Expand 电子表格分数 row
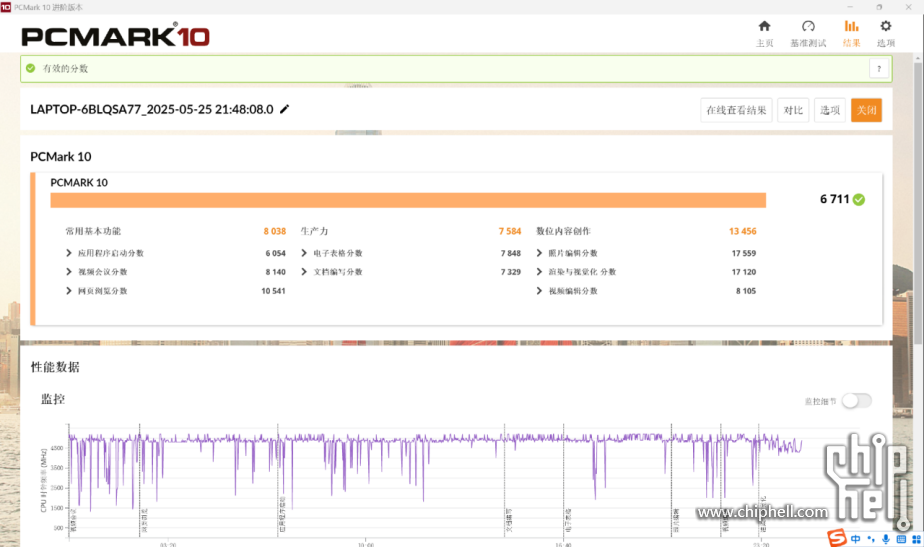 pyautogui.click(x=304, y=253)
